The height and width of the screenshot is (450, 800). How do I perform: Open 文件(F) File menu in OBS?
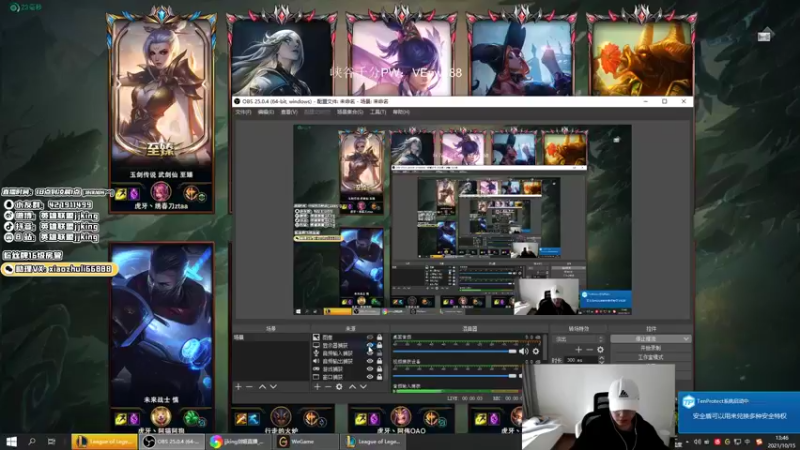tap(243, 112)
